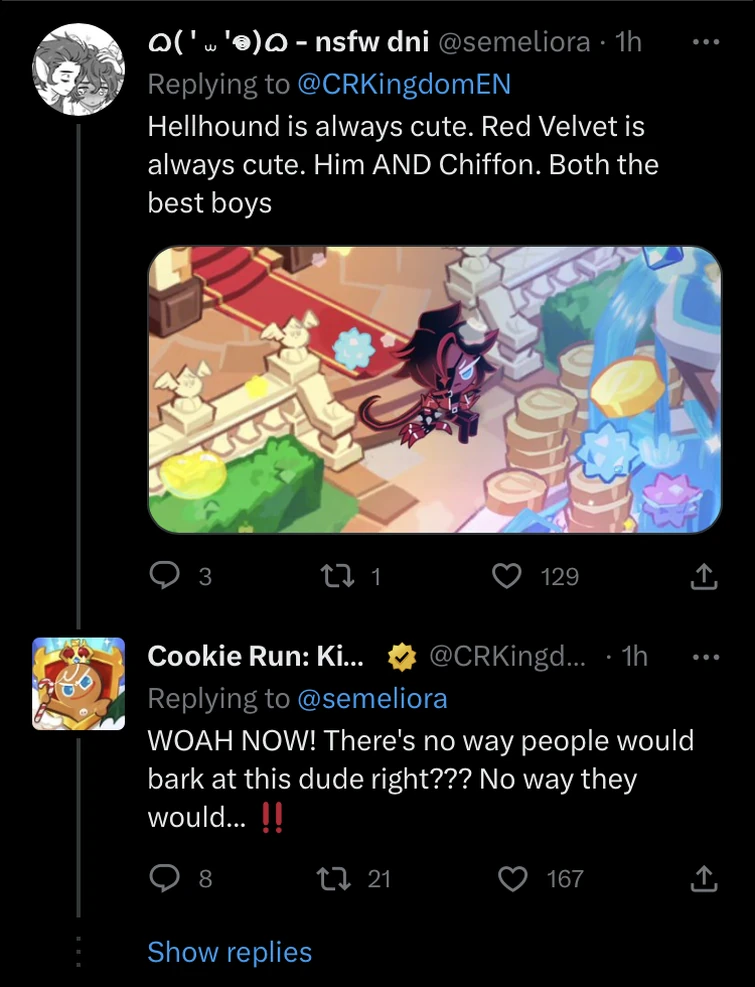This screenshot has height=987, width=755.
Task: Open more options menu on Cookie Run's reply
Action: 707,656
